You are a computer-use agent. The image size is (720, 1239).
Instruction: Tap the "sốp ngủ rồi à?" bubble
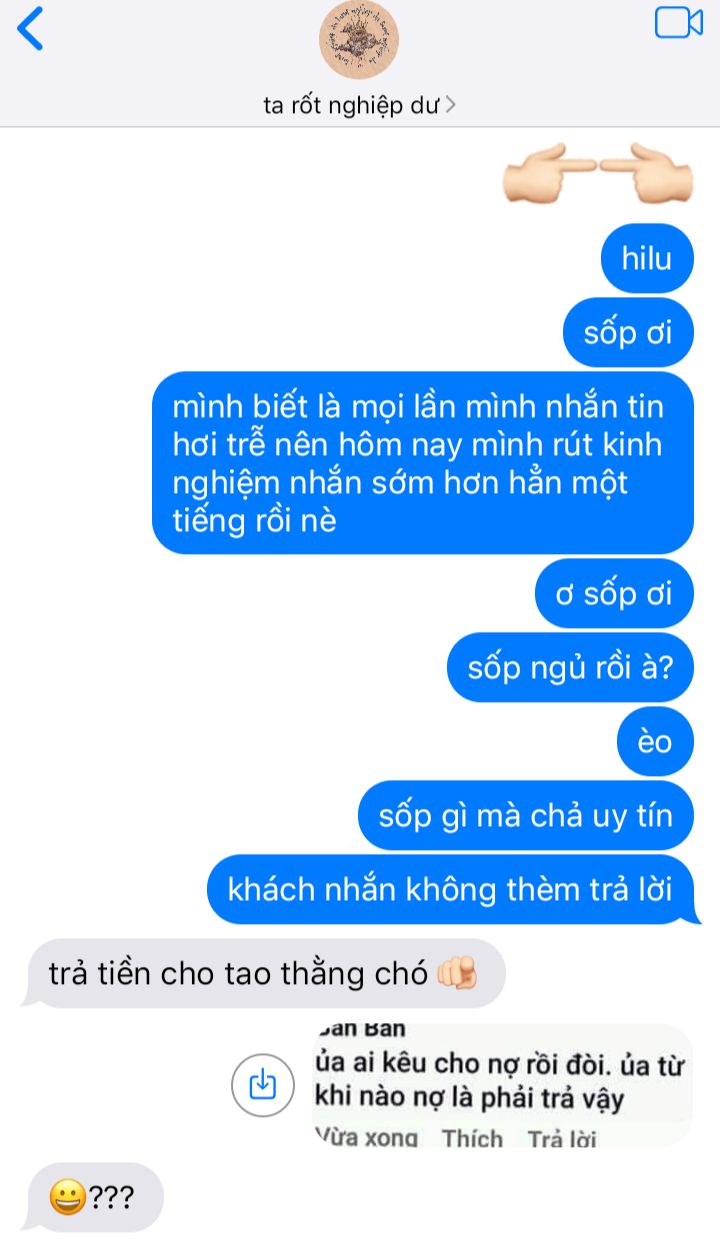[570, 667]
